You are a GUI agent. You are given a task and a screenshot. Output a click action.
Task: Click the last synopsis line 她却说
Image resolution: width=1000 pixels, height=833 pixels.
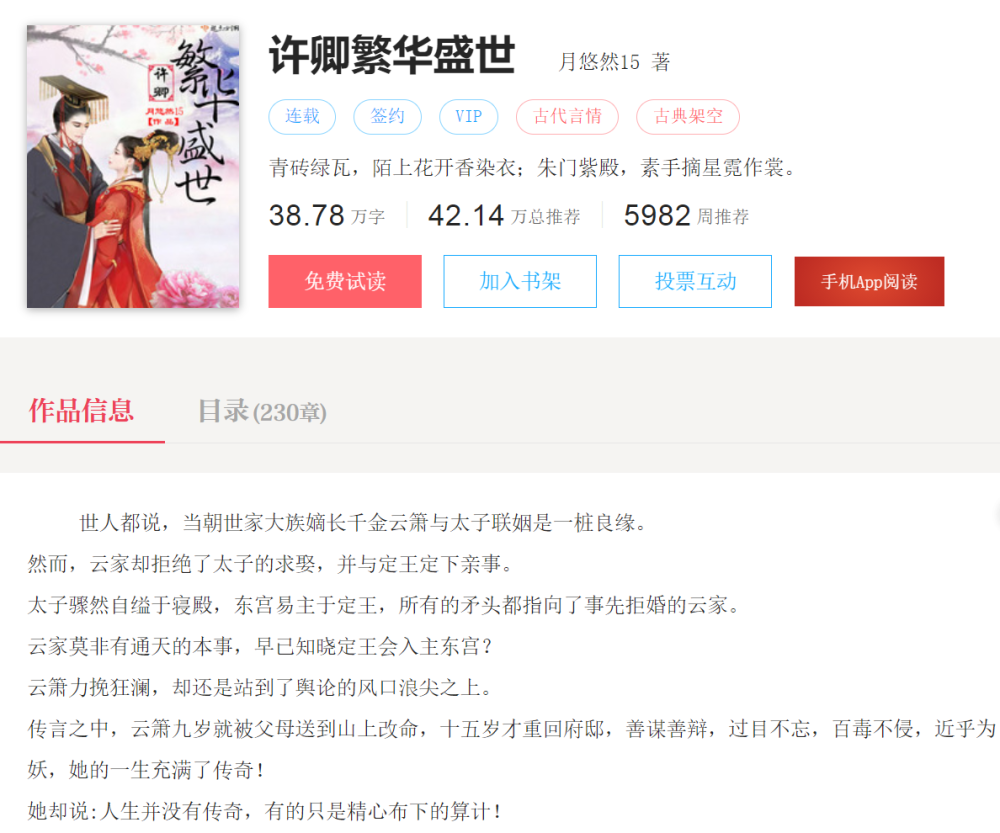click(265, 811)
